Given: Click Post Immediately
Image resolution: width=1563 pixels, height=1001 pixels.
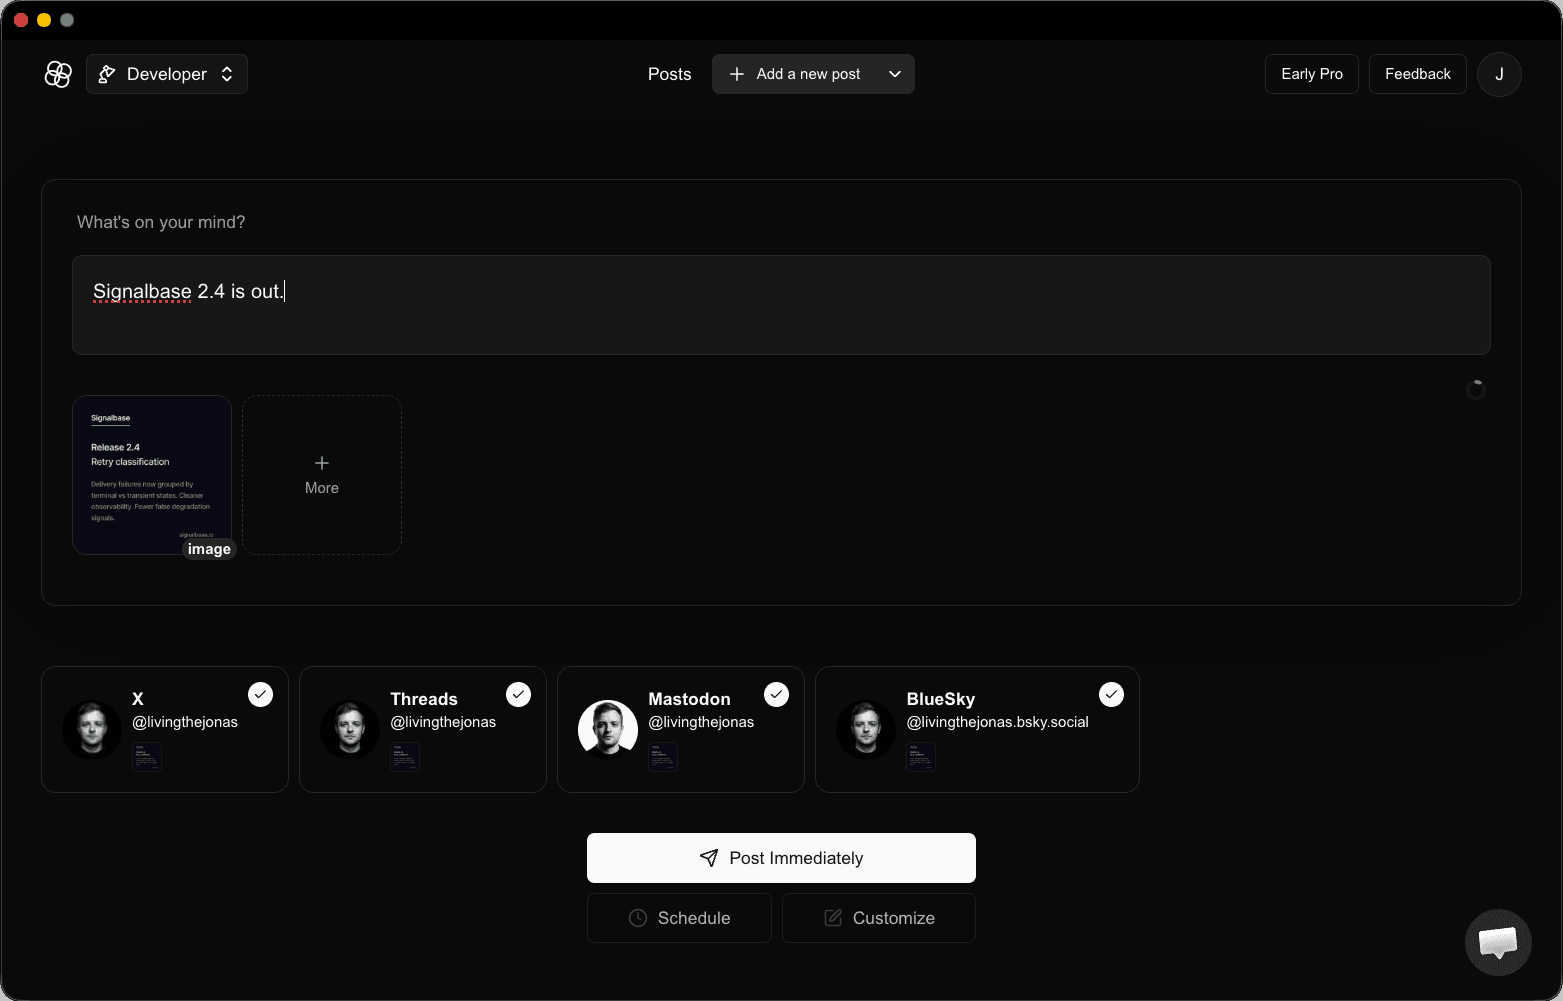Looking at the screenshot, I should 781,858.
